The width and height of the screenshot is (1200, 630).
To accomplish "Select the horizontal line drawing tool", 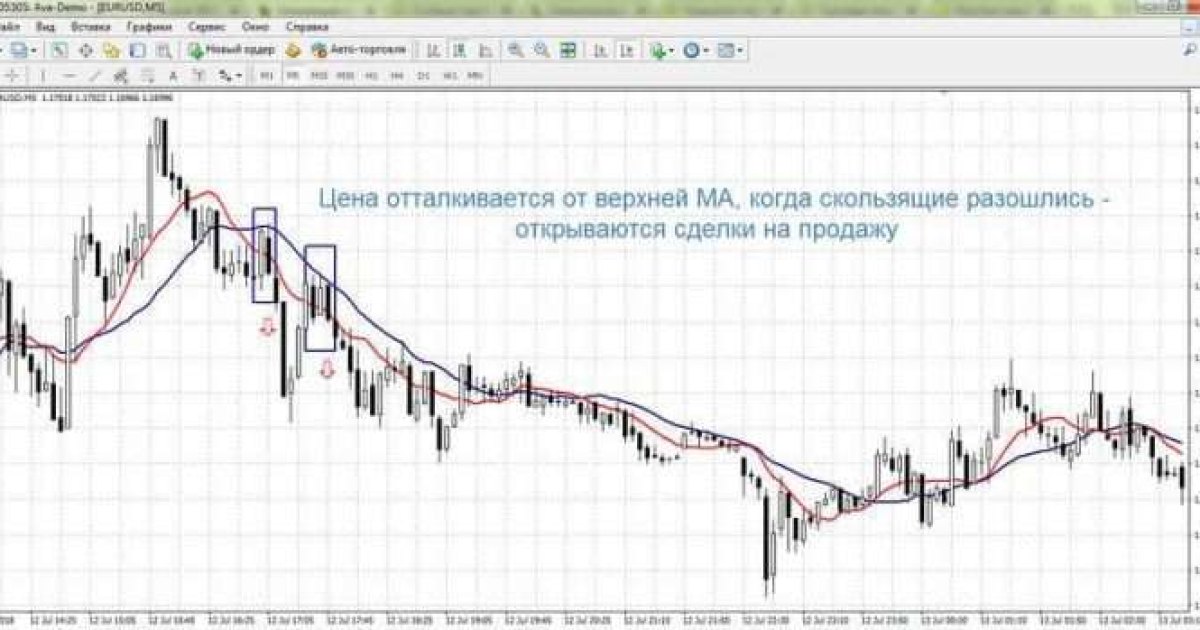I will (69, 76).
